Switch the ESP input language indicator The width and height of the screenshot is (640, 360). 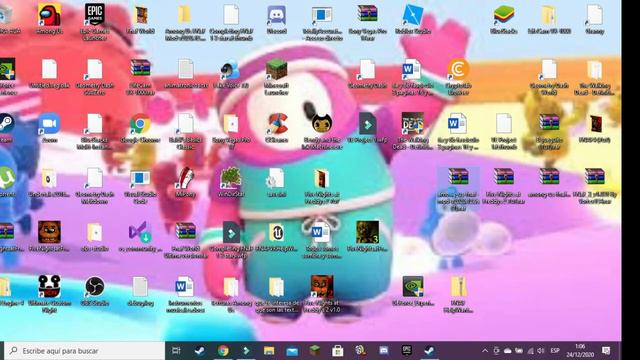pyautogui.click(x=555, y=351)
